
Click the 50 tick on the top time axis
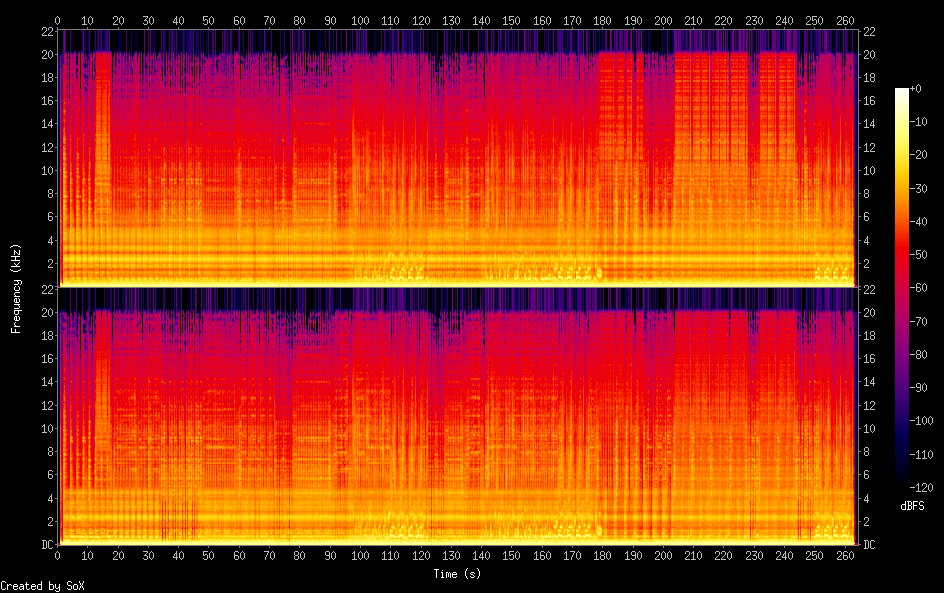point(209,20)
